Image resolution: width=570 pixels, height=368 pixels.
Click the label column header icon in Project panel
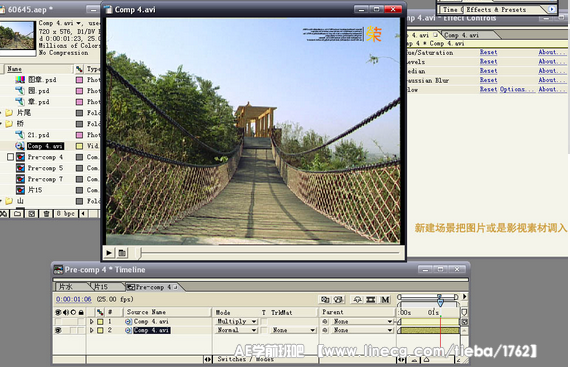click(x=79, y=69)
